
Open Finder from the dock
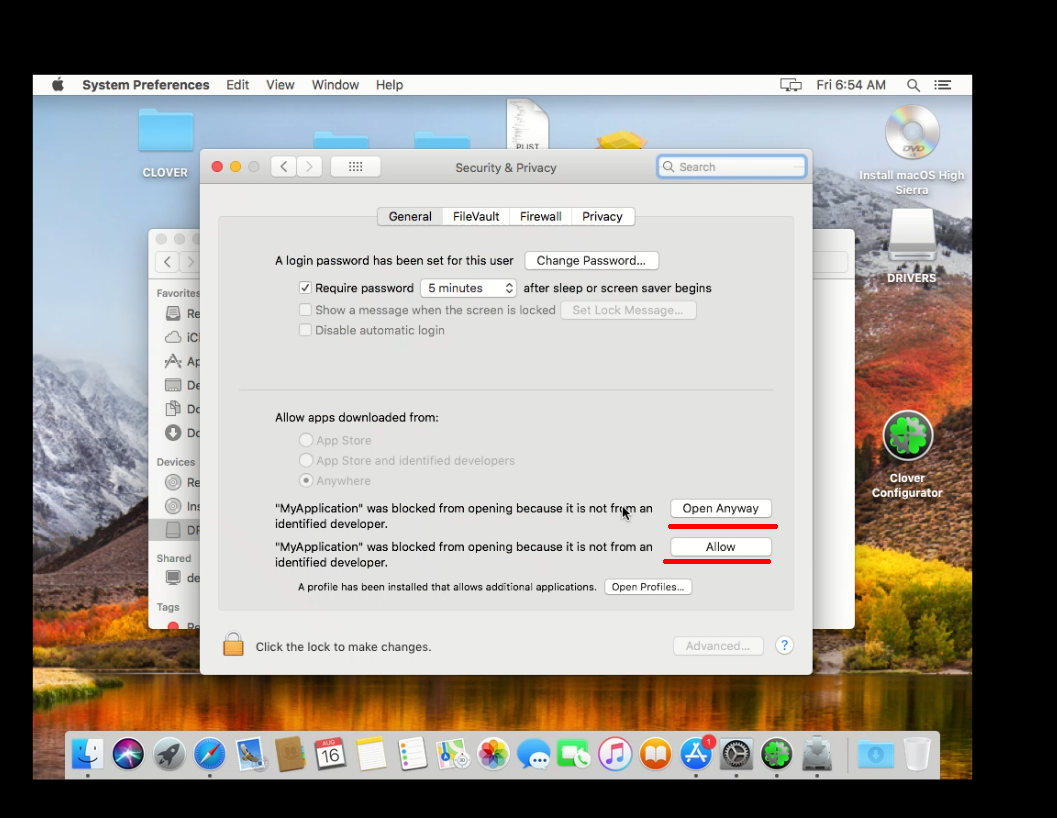click(x=88, y=753)
